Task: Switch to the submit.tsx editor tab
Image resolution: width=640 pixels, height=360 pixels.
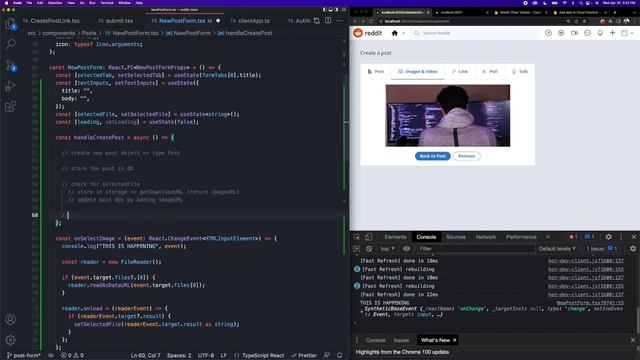Action: tap(116, 20)
